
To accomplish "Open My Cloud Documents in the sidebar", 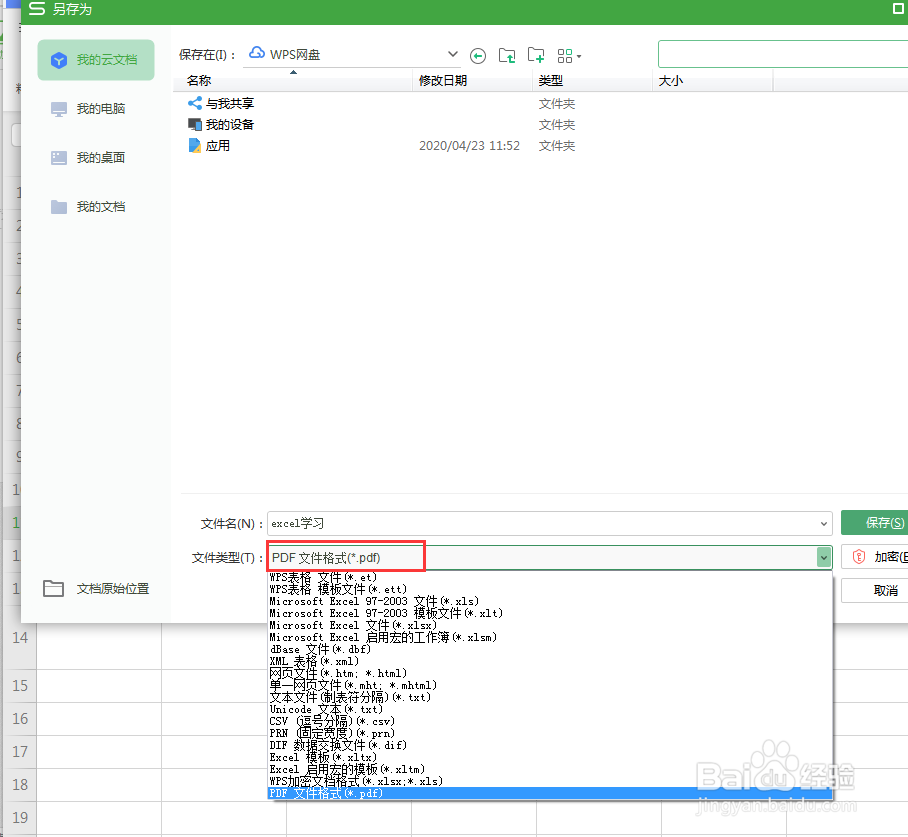I will (96, 60).
